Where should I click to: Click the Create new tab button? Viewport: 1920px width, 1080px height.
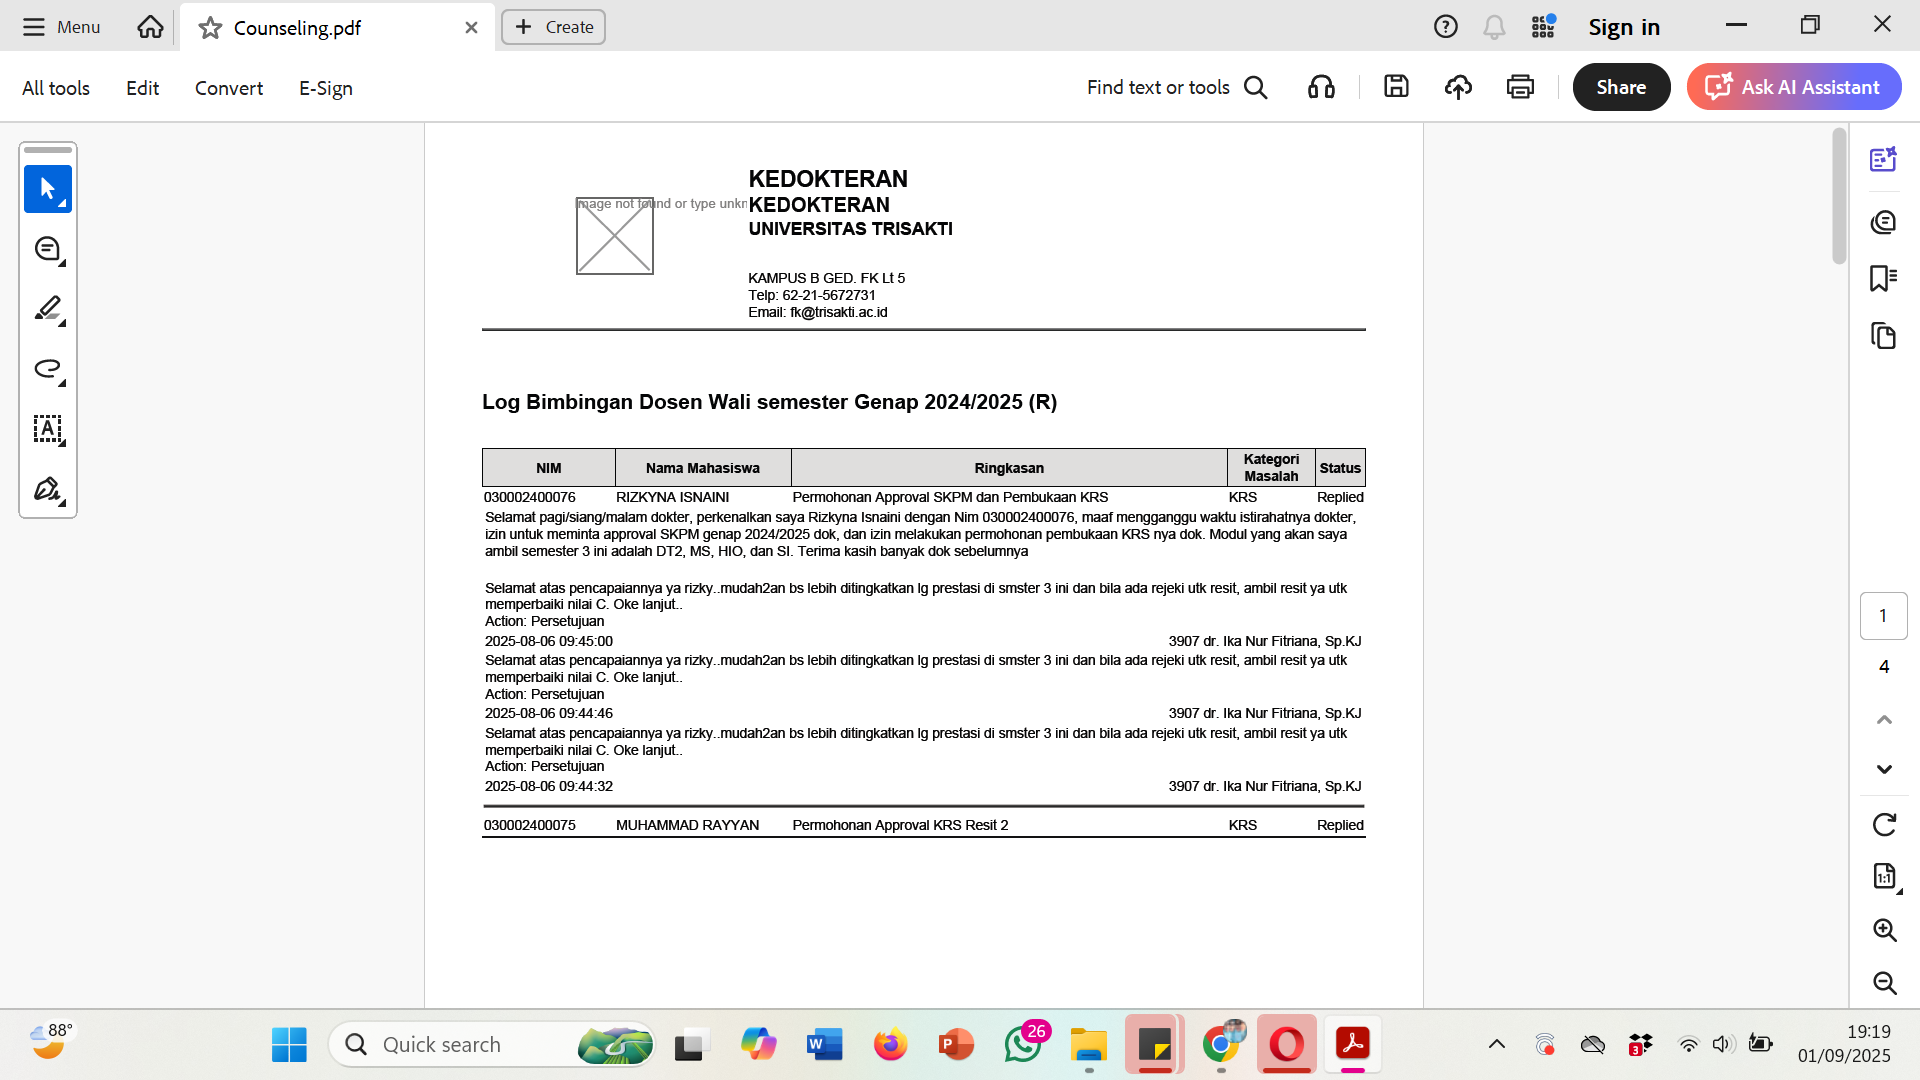pos(554,27)
